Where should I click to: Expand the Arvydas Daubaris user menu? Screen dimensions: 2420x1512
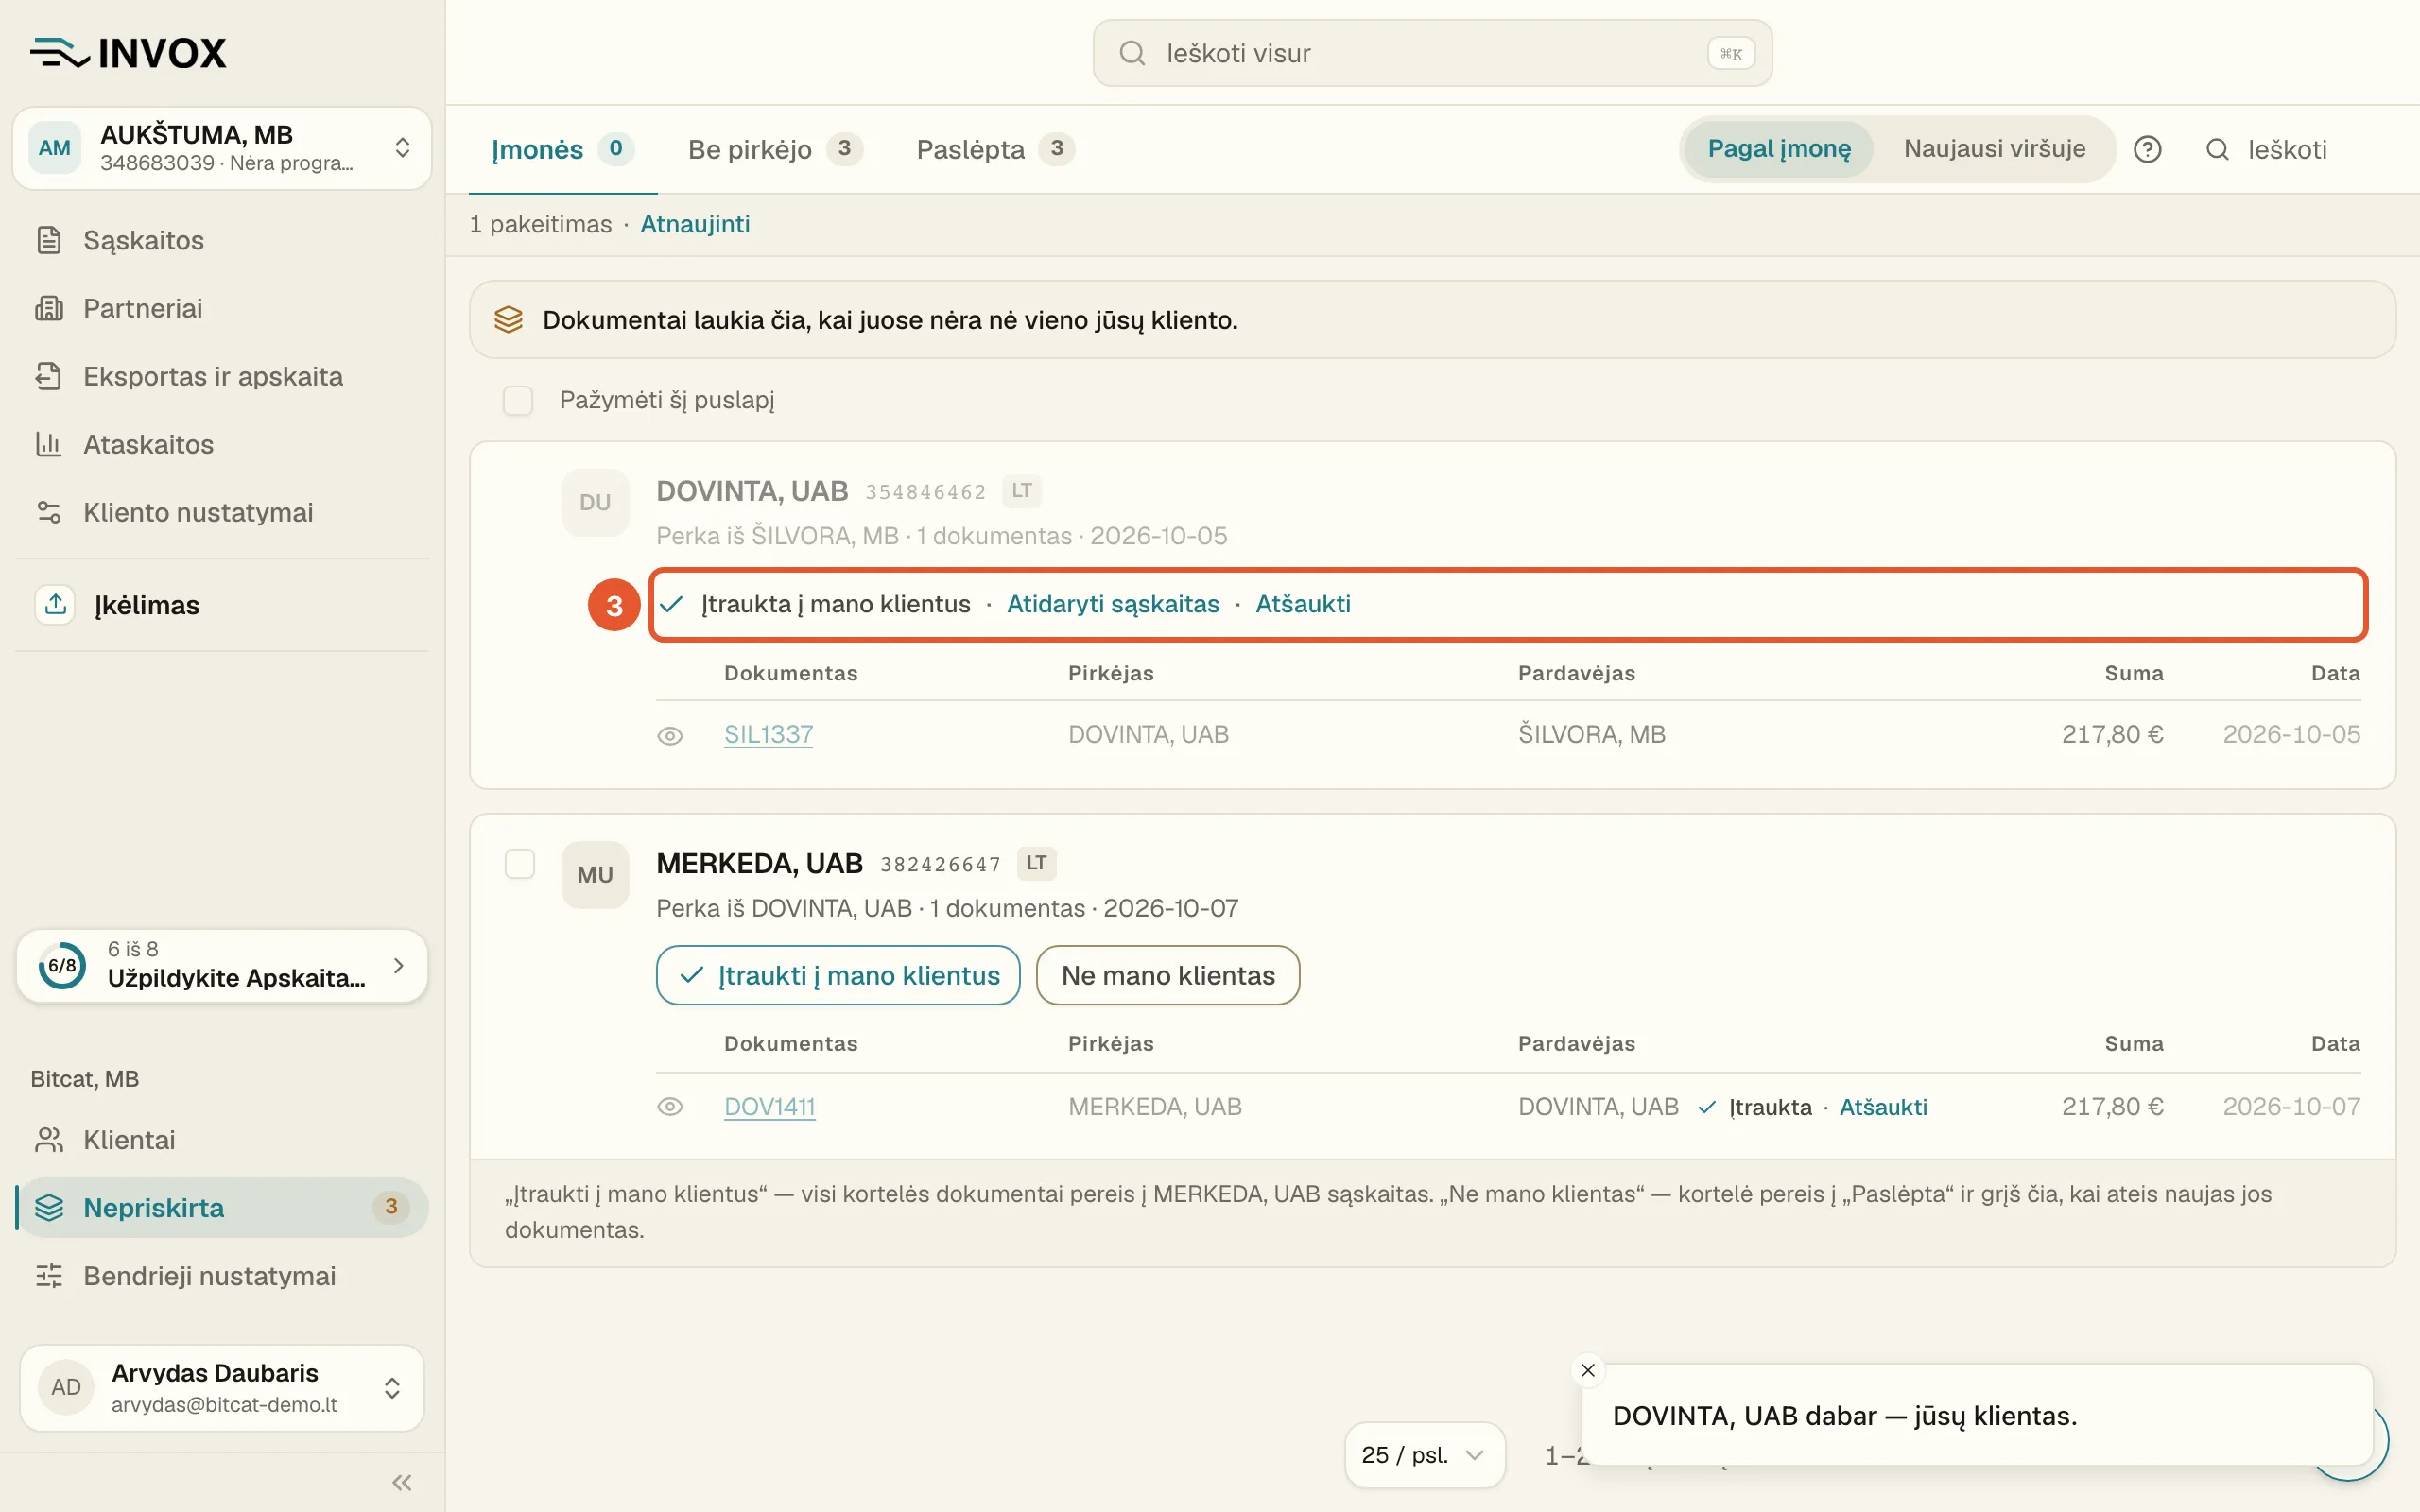222,1387
